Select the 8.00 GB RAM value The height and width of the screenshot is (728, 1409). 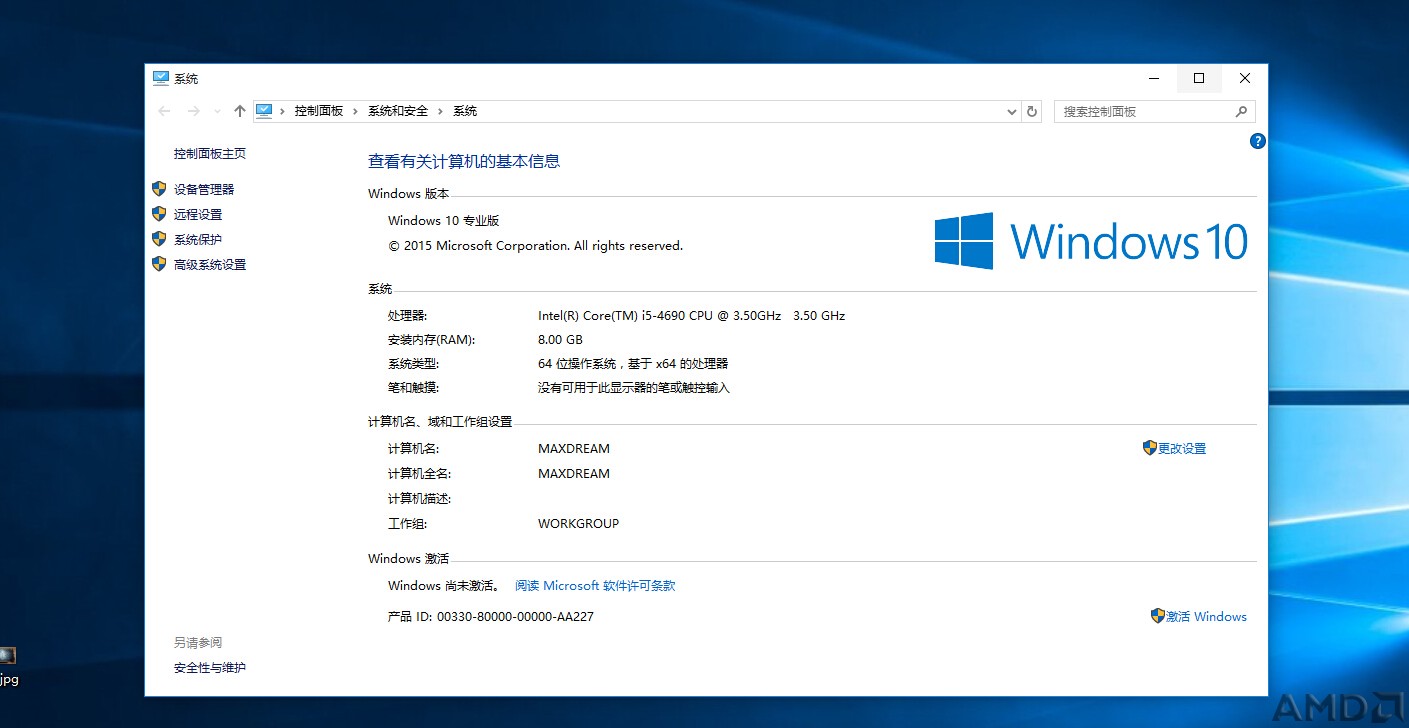[x=560, y=340]
